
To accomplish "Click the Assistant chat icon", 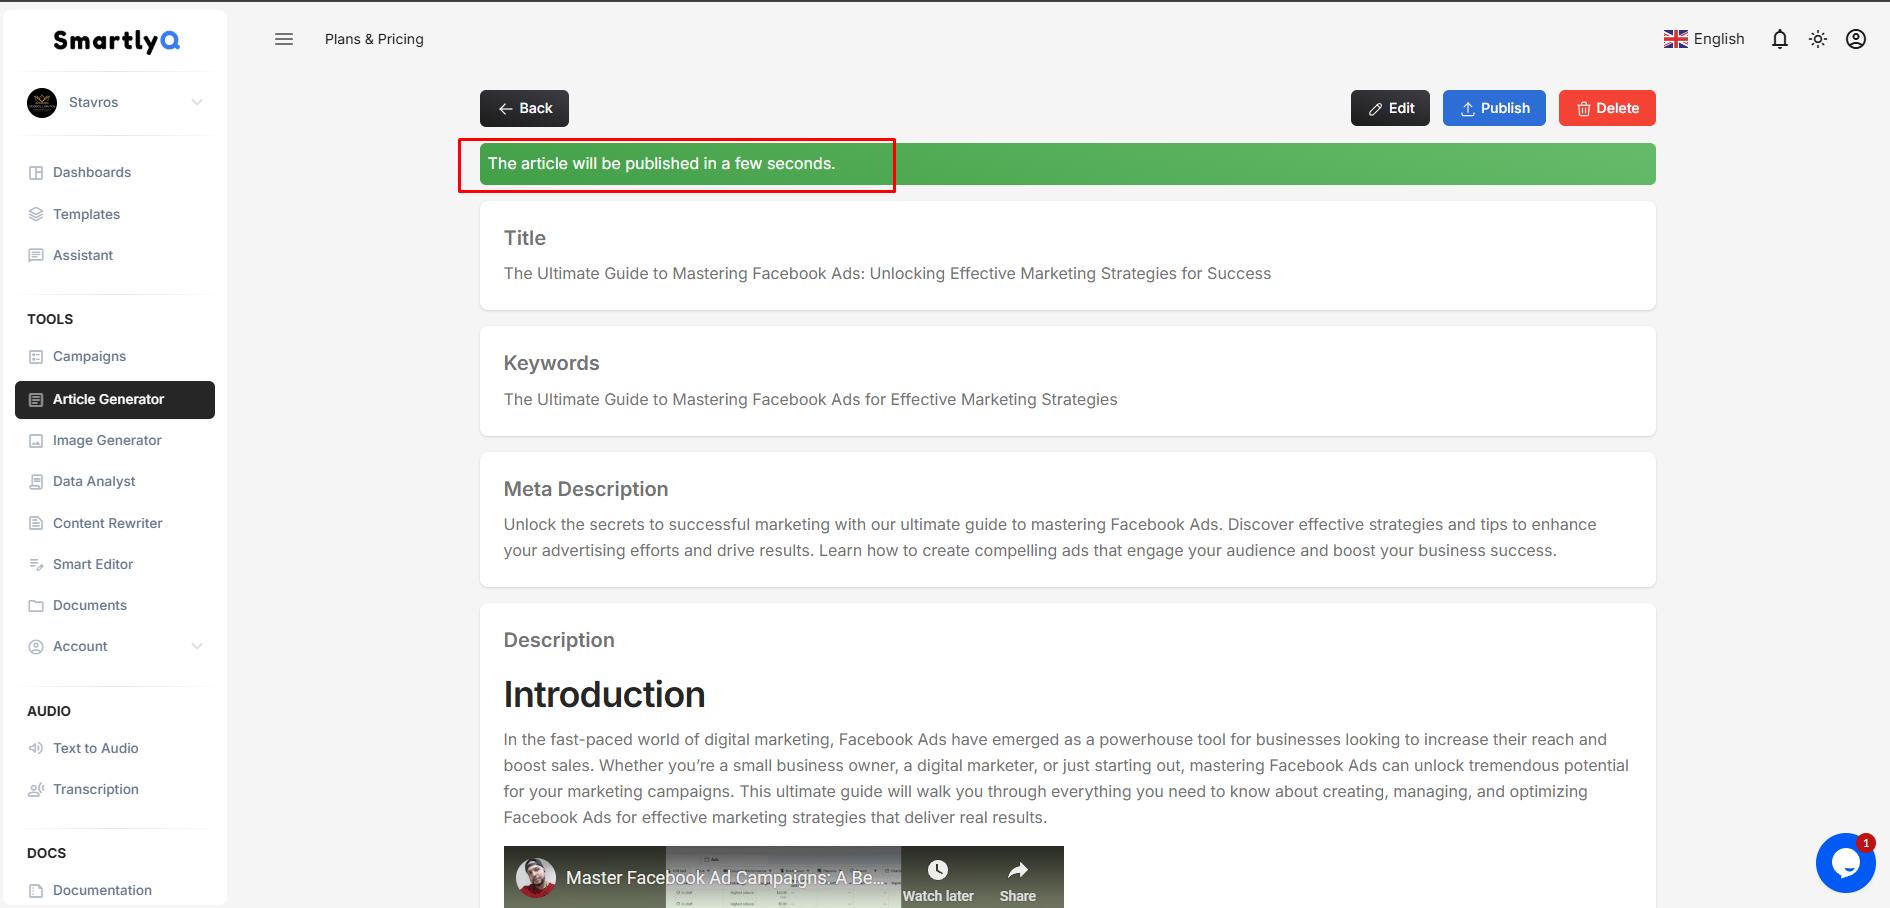I will coord(36,255).
